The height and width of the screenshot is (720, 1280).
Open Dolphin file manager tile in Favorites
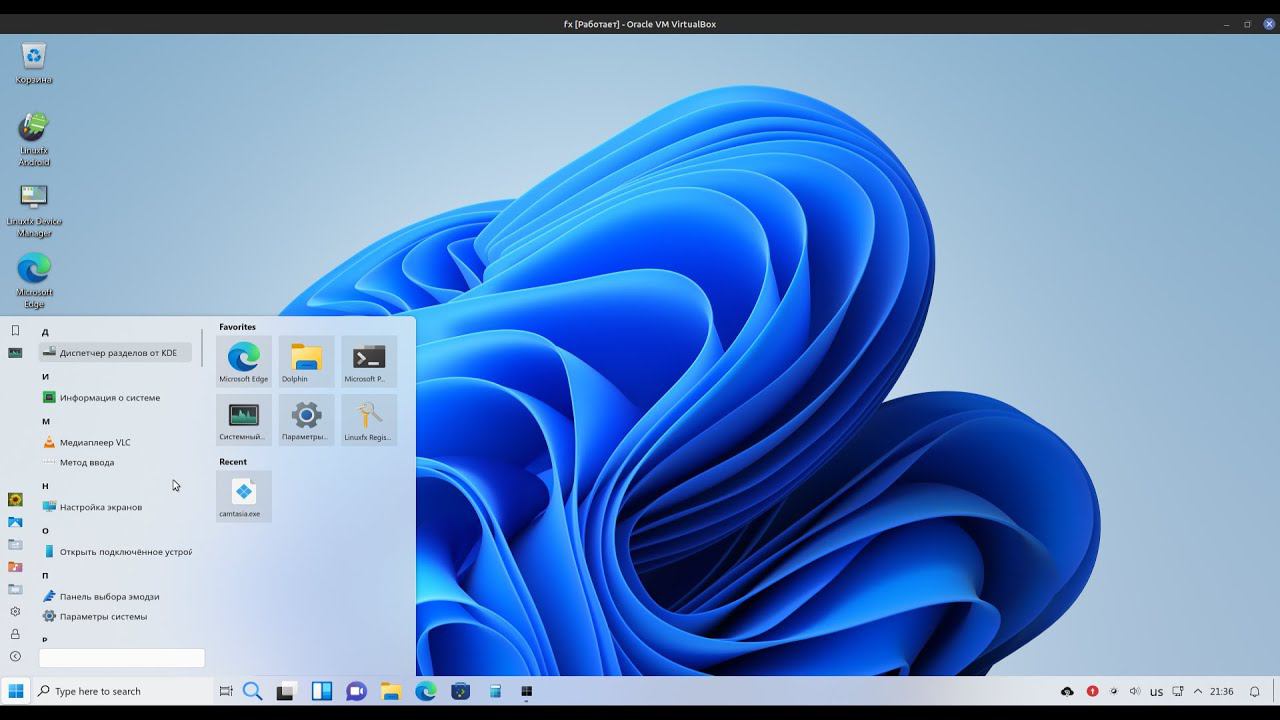coord(306,362)
